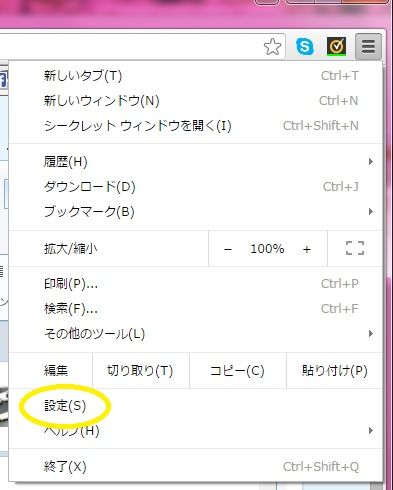
Task: Increase zoom with plus button
Action: tap(307, 249)
